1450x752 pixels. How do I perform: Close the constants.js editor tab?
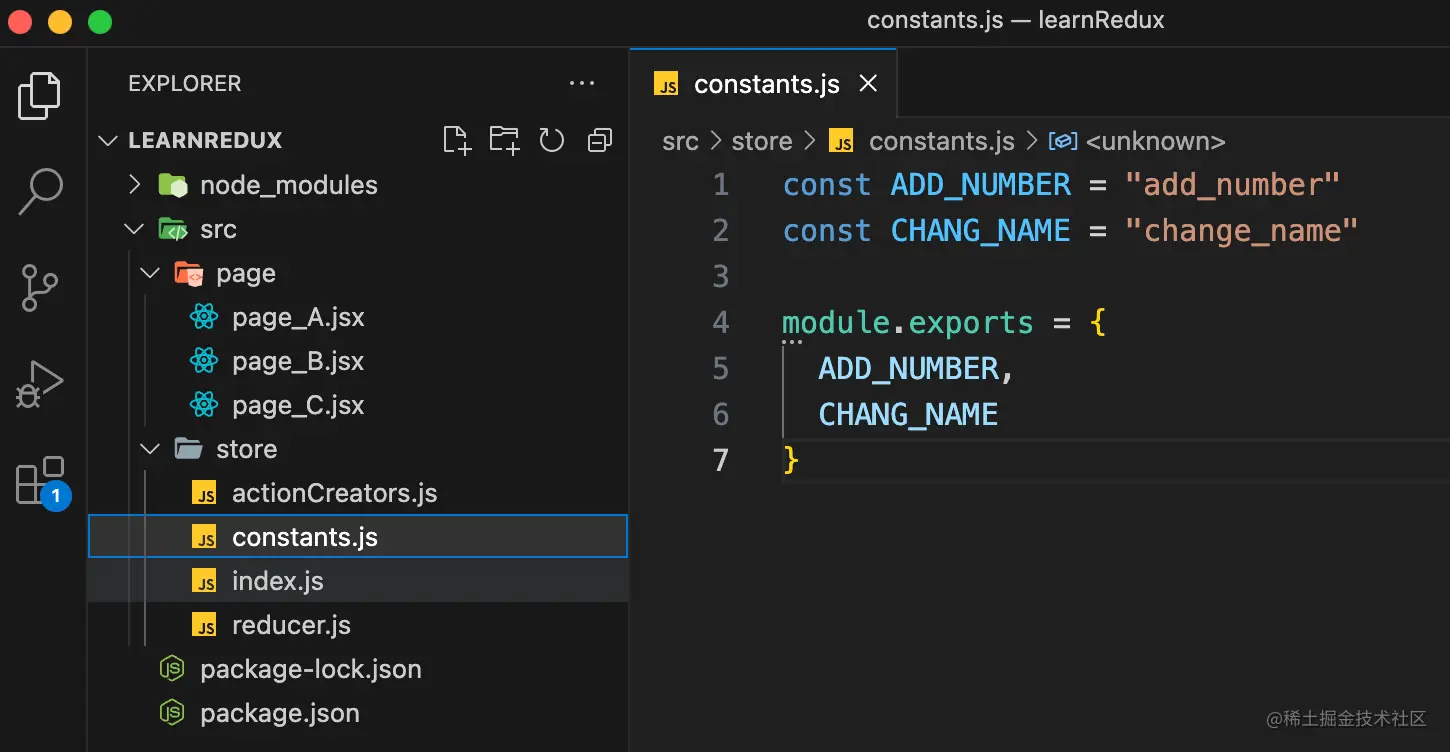(x=868, y=84)
